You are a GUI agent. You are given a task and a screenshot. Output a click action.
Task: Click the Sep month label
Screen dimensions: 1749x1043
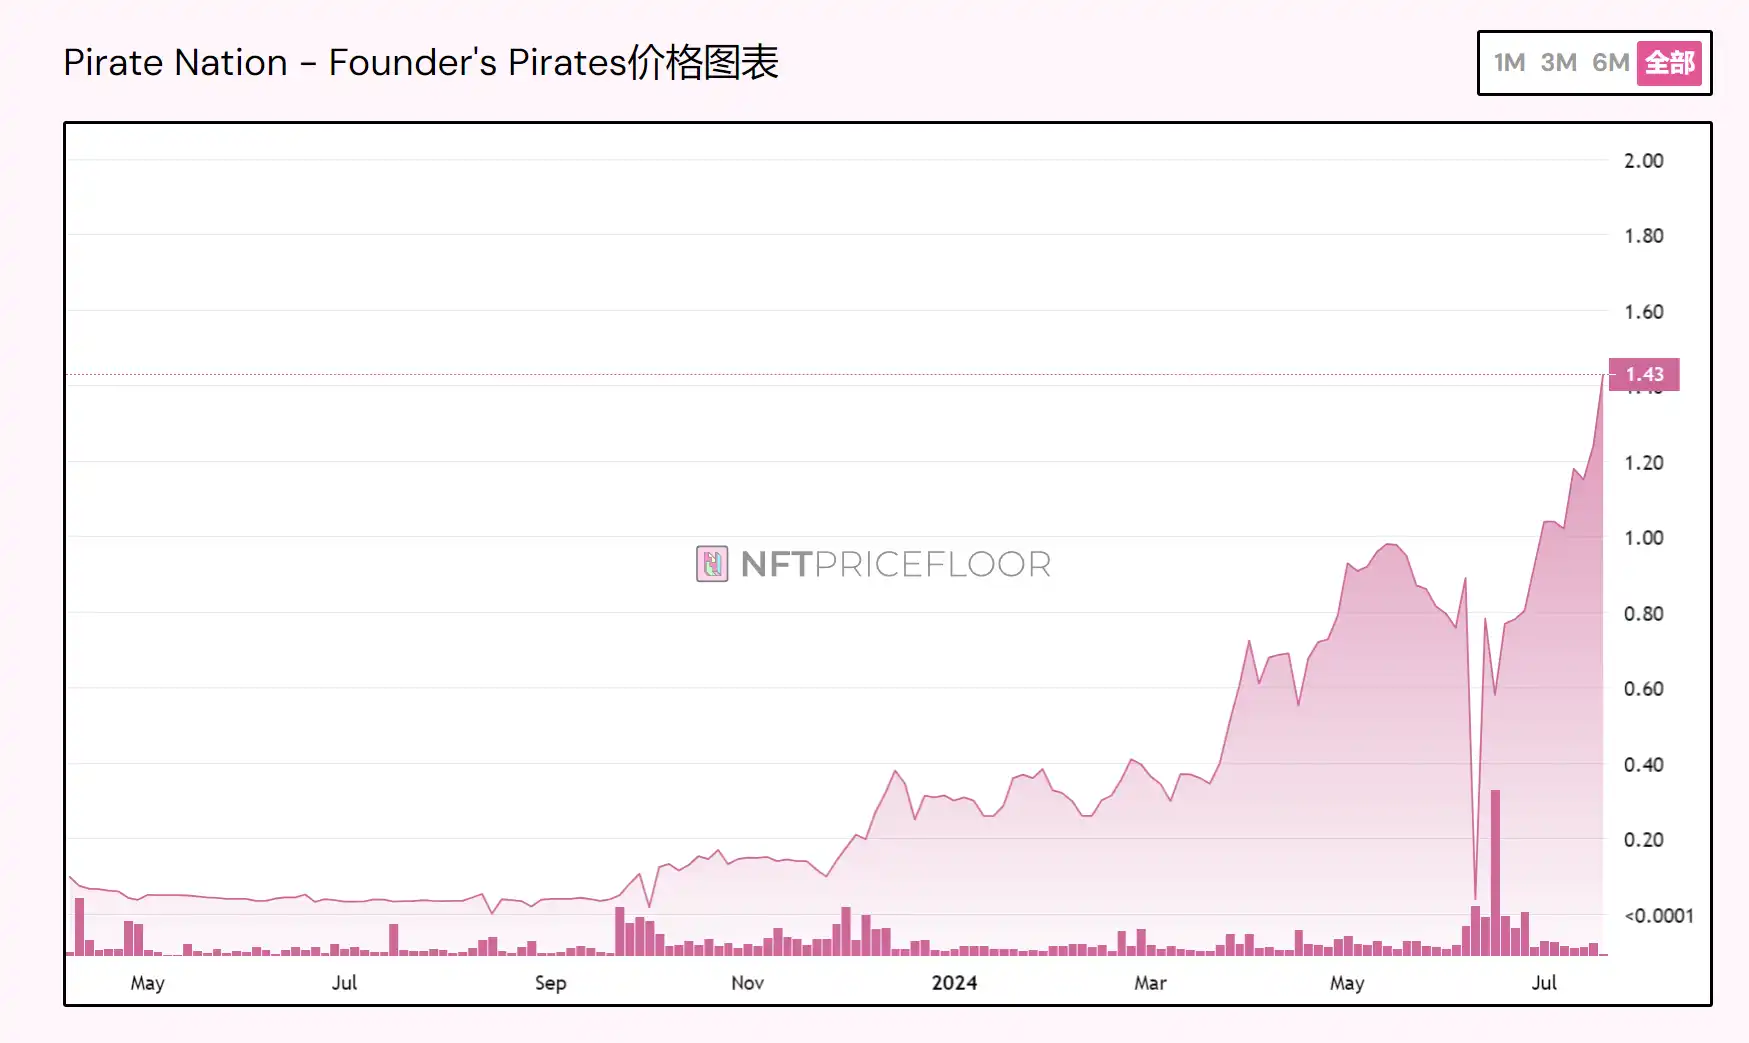[x=550, y=983]
